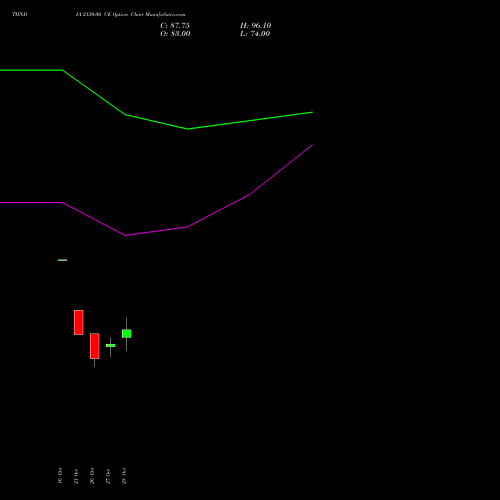
Task: Click the ticker symbol text at top left
Action: (20, 14)
